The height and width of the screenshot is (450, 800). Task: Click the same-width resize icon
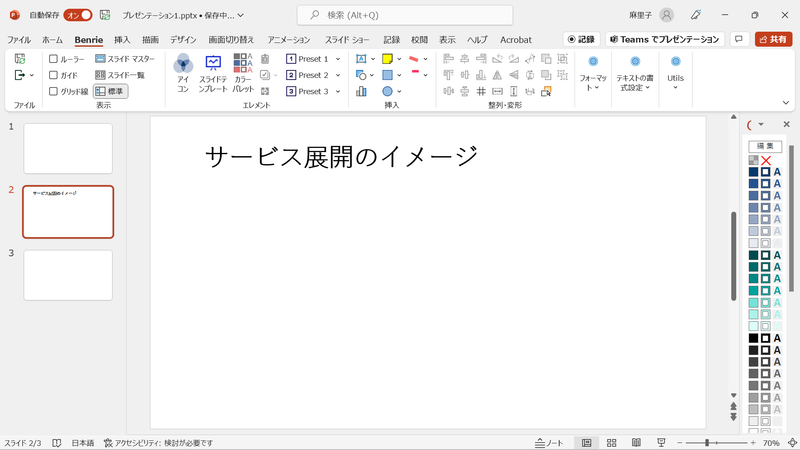point(497,91)
